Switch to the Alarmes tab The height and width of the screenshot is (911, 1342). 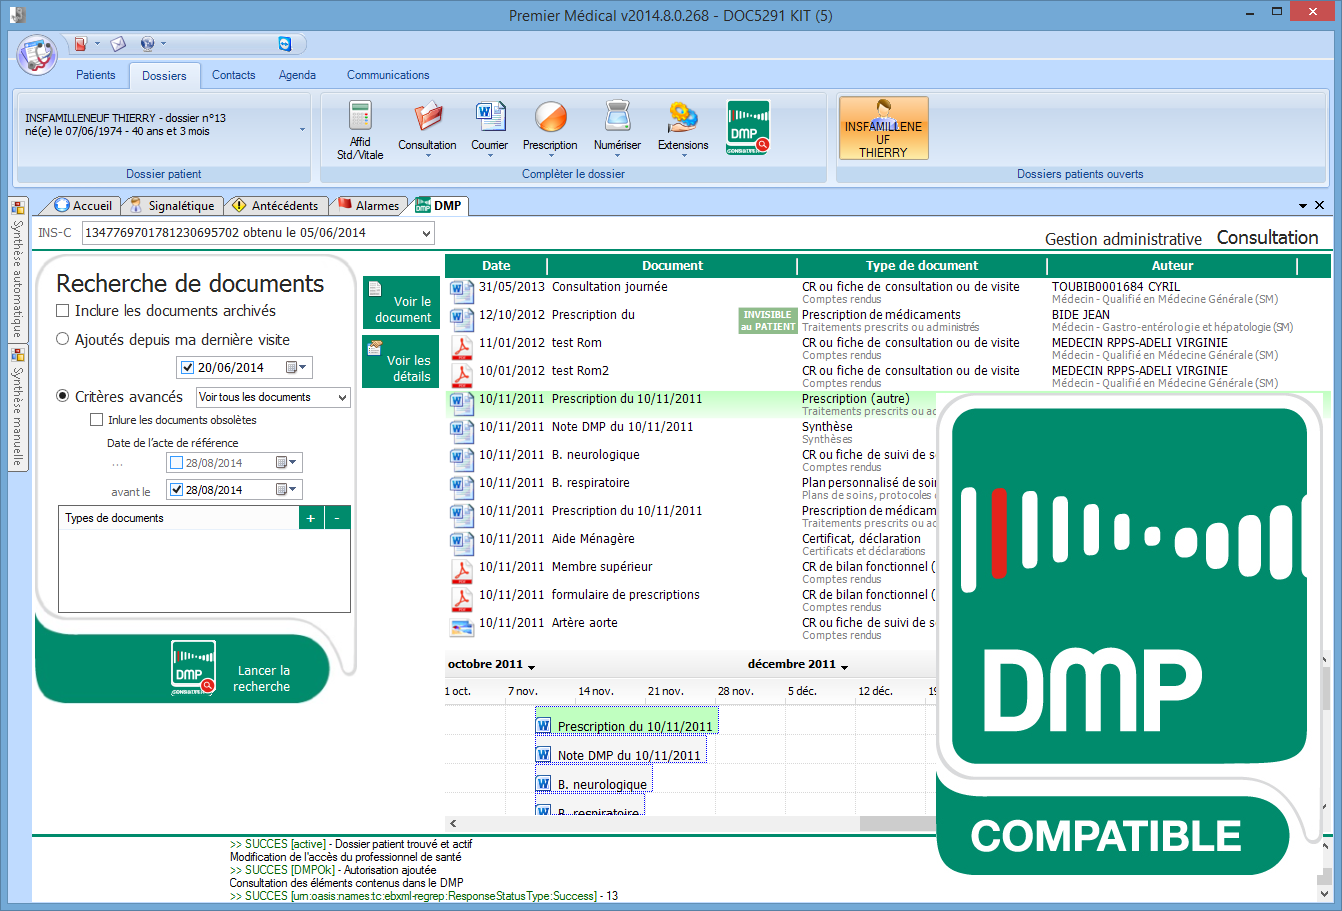point(368,205)
